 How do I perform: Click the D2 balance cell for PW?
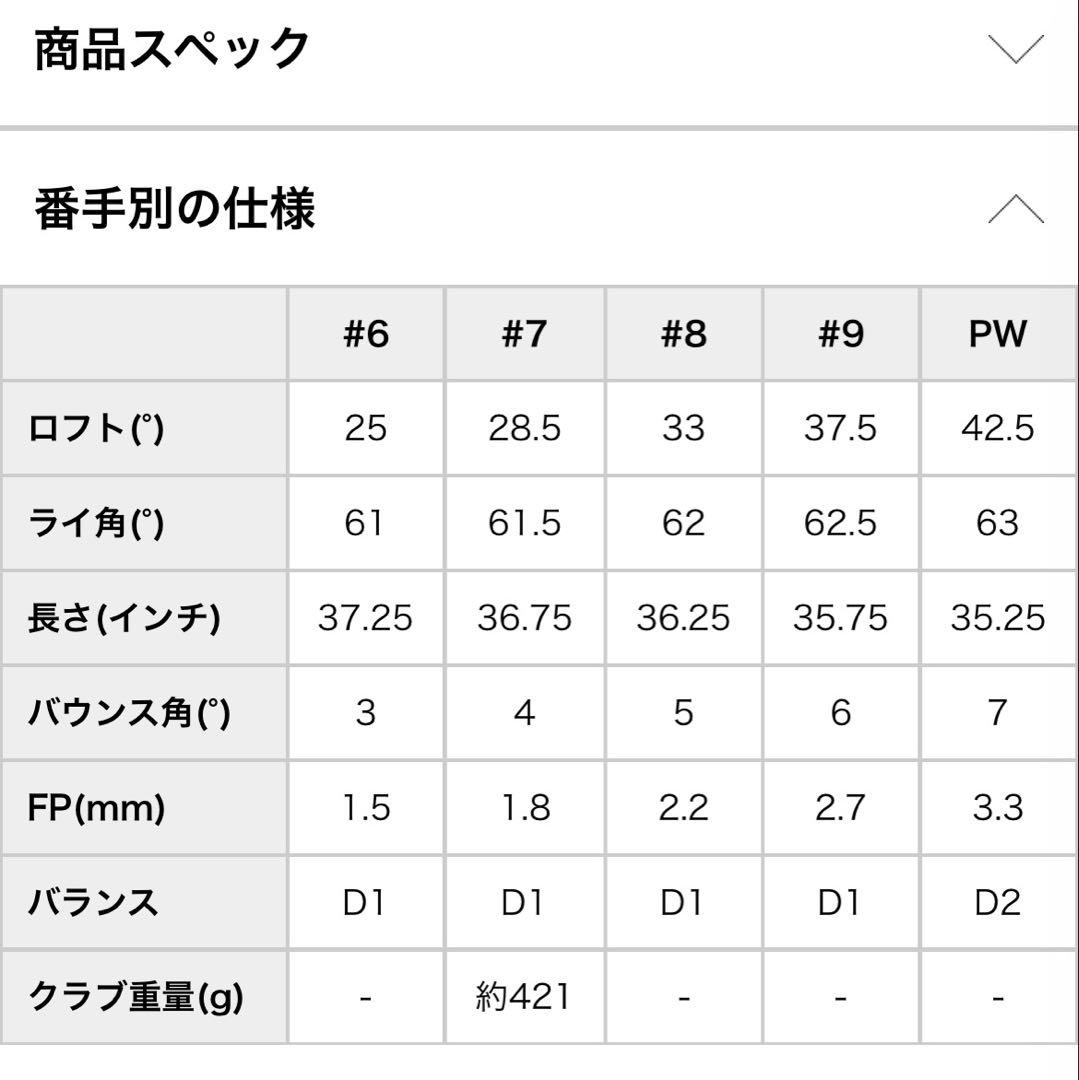[x=997, y=903]
